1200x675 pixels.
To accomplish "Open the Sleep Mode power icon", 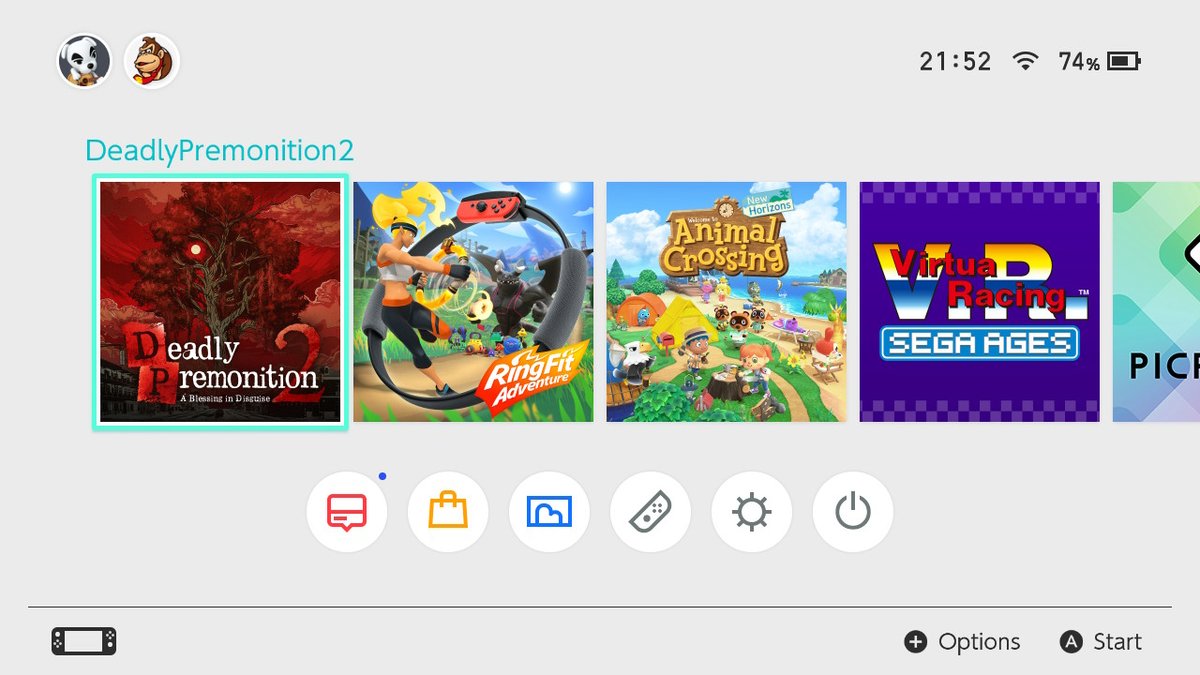I will click(x=852, y=513).
